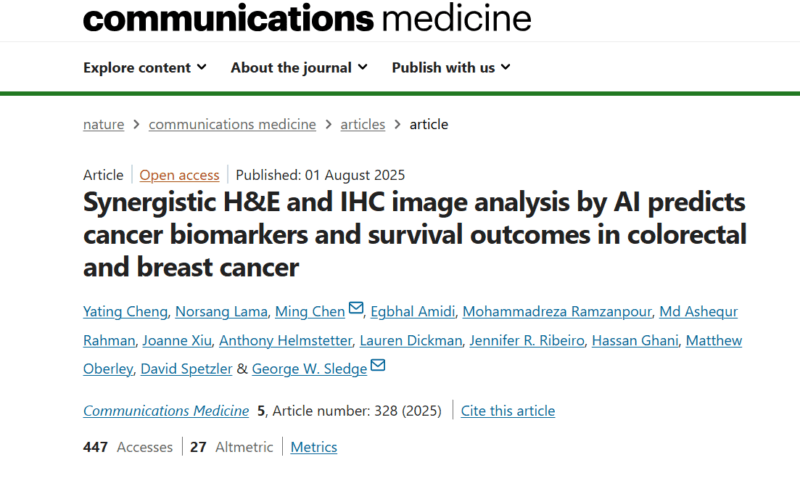Open the Communications Medicine journal link in citation

[166, 411]
